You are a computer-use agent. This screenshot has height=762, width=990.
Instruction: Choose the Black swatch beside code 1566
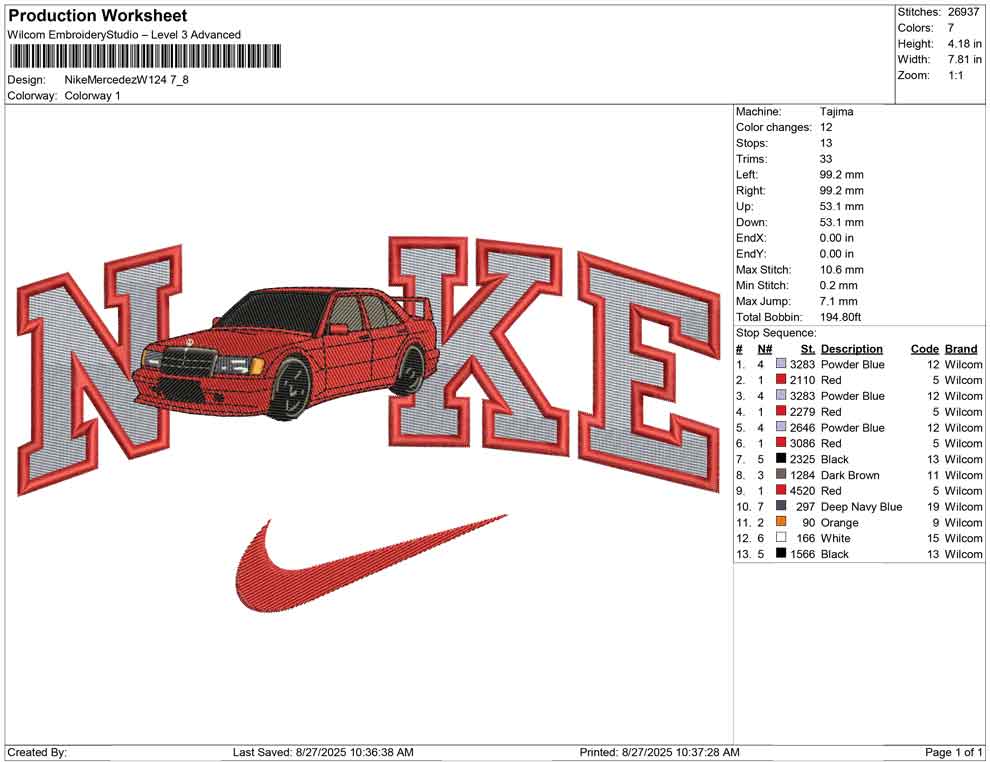pyautogui.click(x=781, y=553)
